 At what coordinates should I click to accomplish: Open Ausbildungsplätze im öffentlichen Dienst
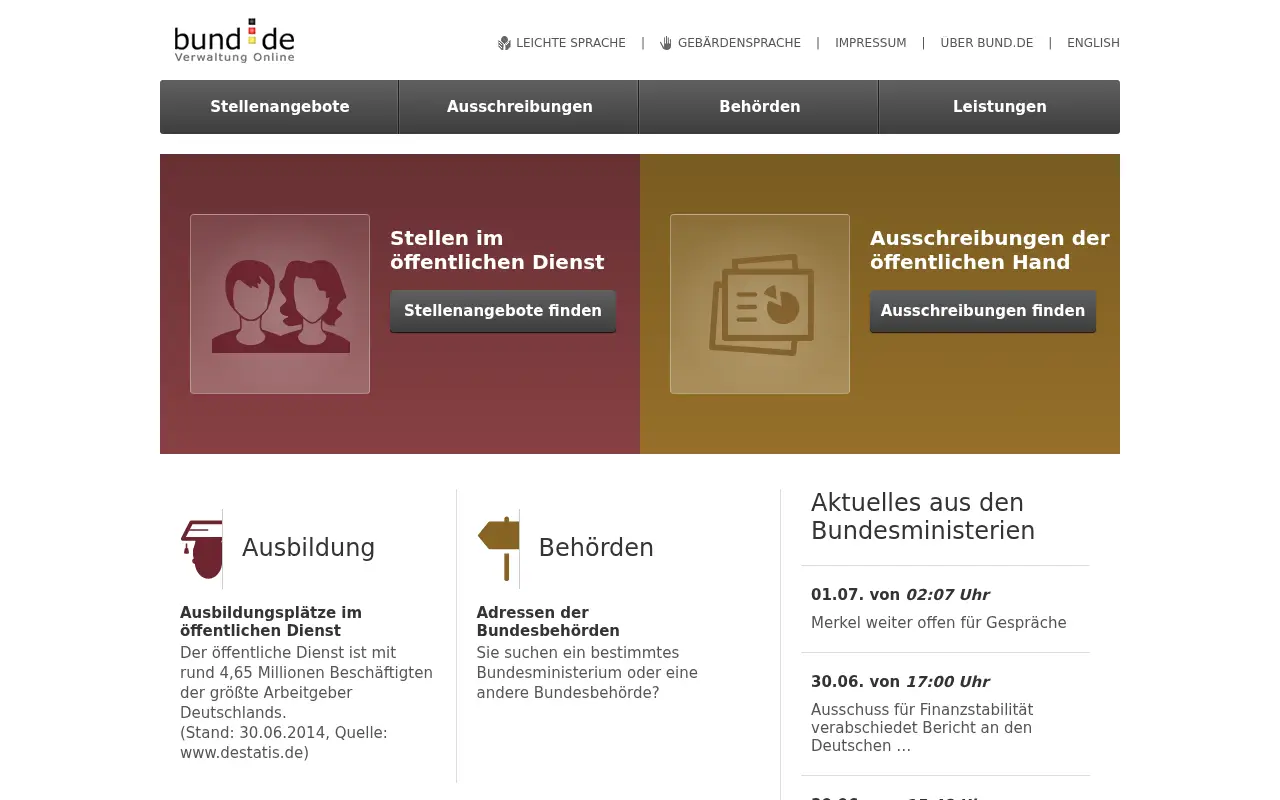pyautogui.click(x=271, y=622)
